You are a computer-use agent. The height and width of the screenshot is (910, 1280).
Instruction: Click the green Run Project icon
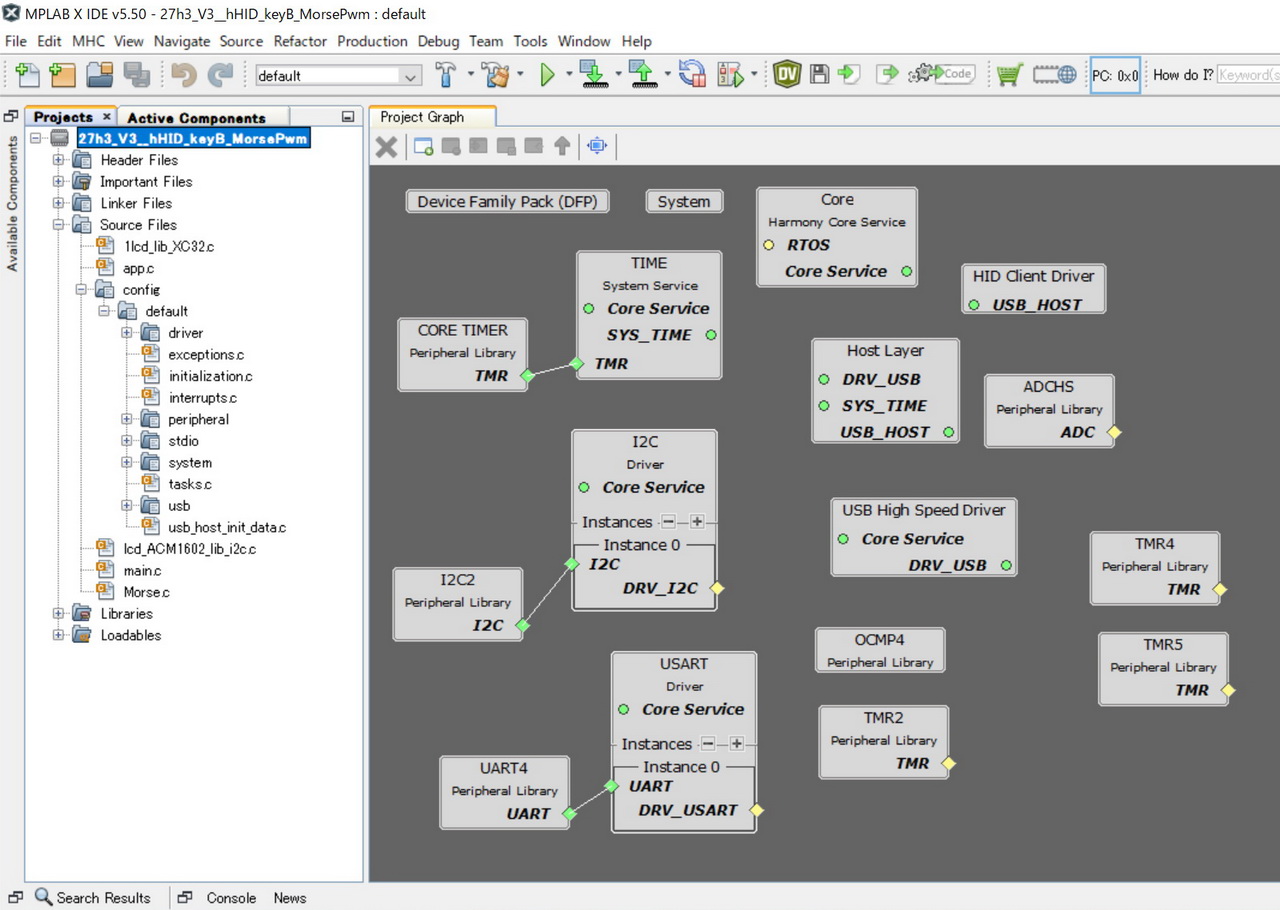coord(547,74)
